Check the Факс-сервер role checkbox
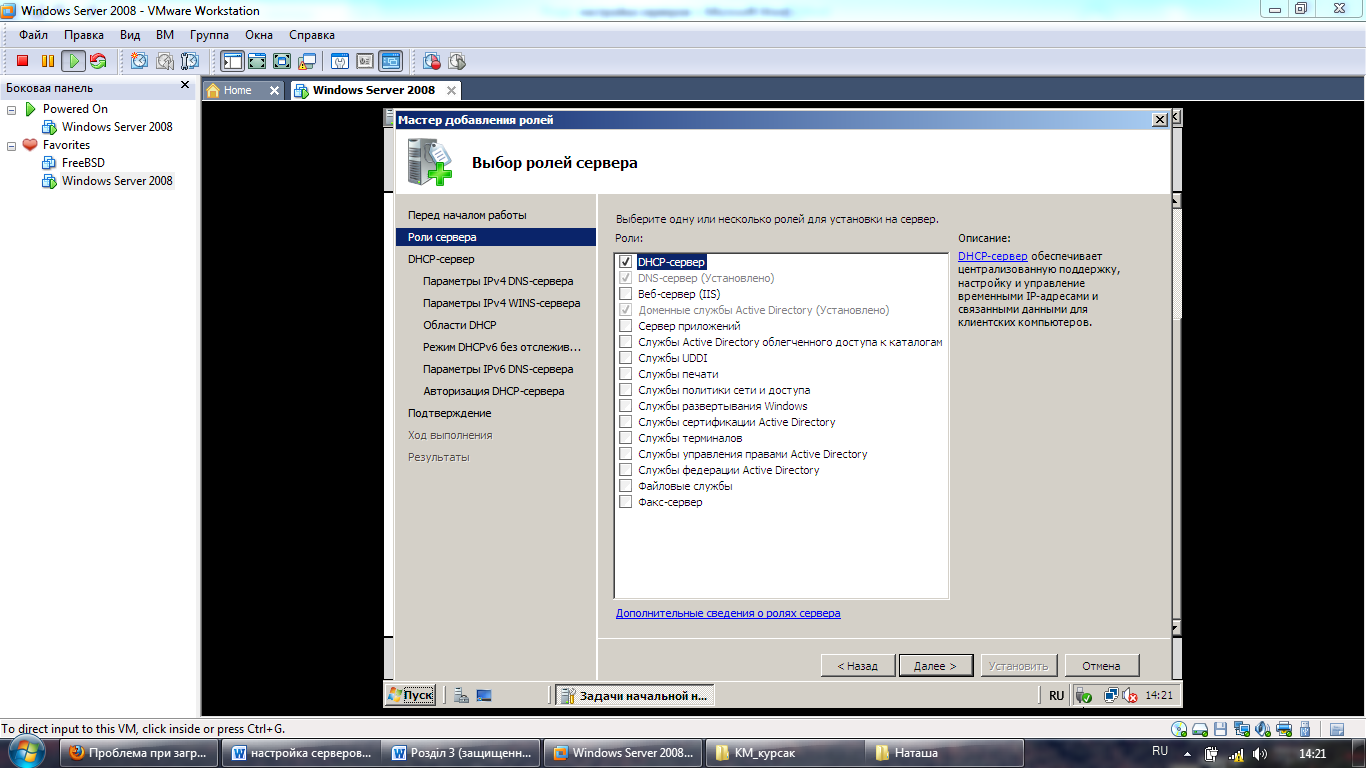 [x=625, y=502]
